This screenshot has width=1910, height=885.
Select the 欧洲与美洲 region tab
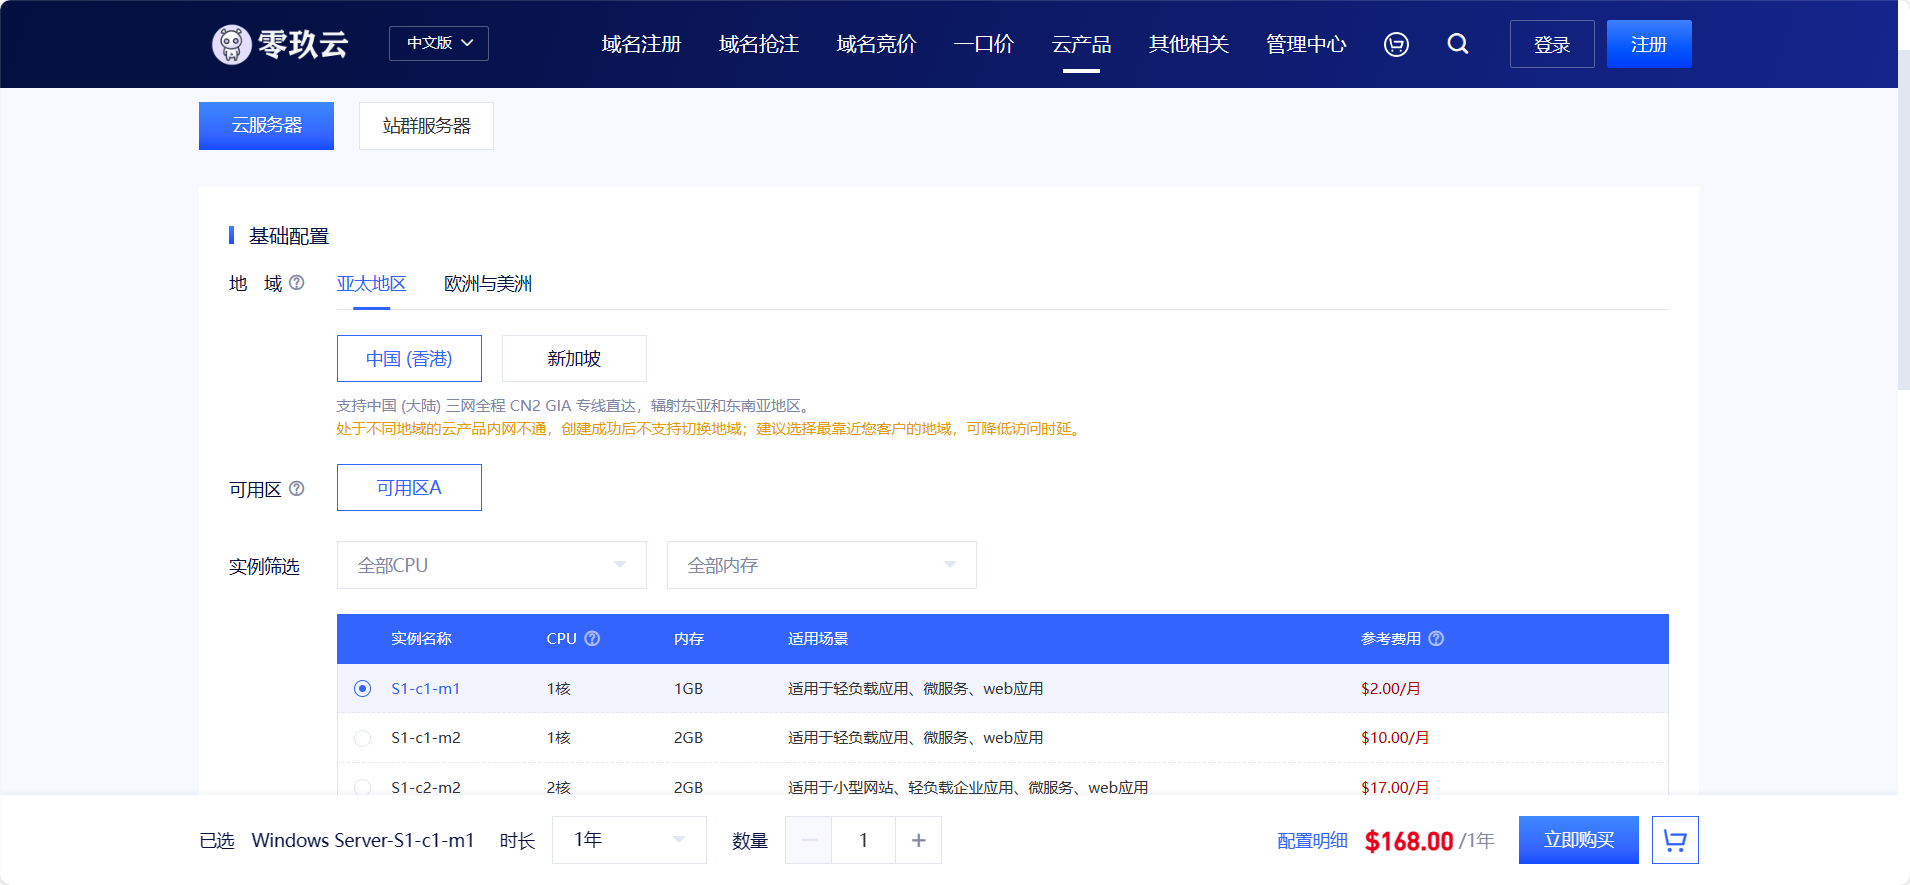[488, 284]
